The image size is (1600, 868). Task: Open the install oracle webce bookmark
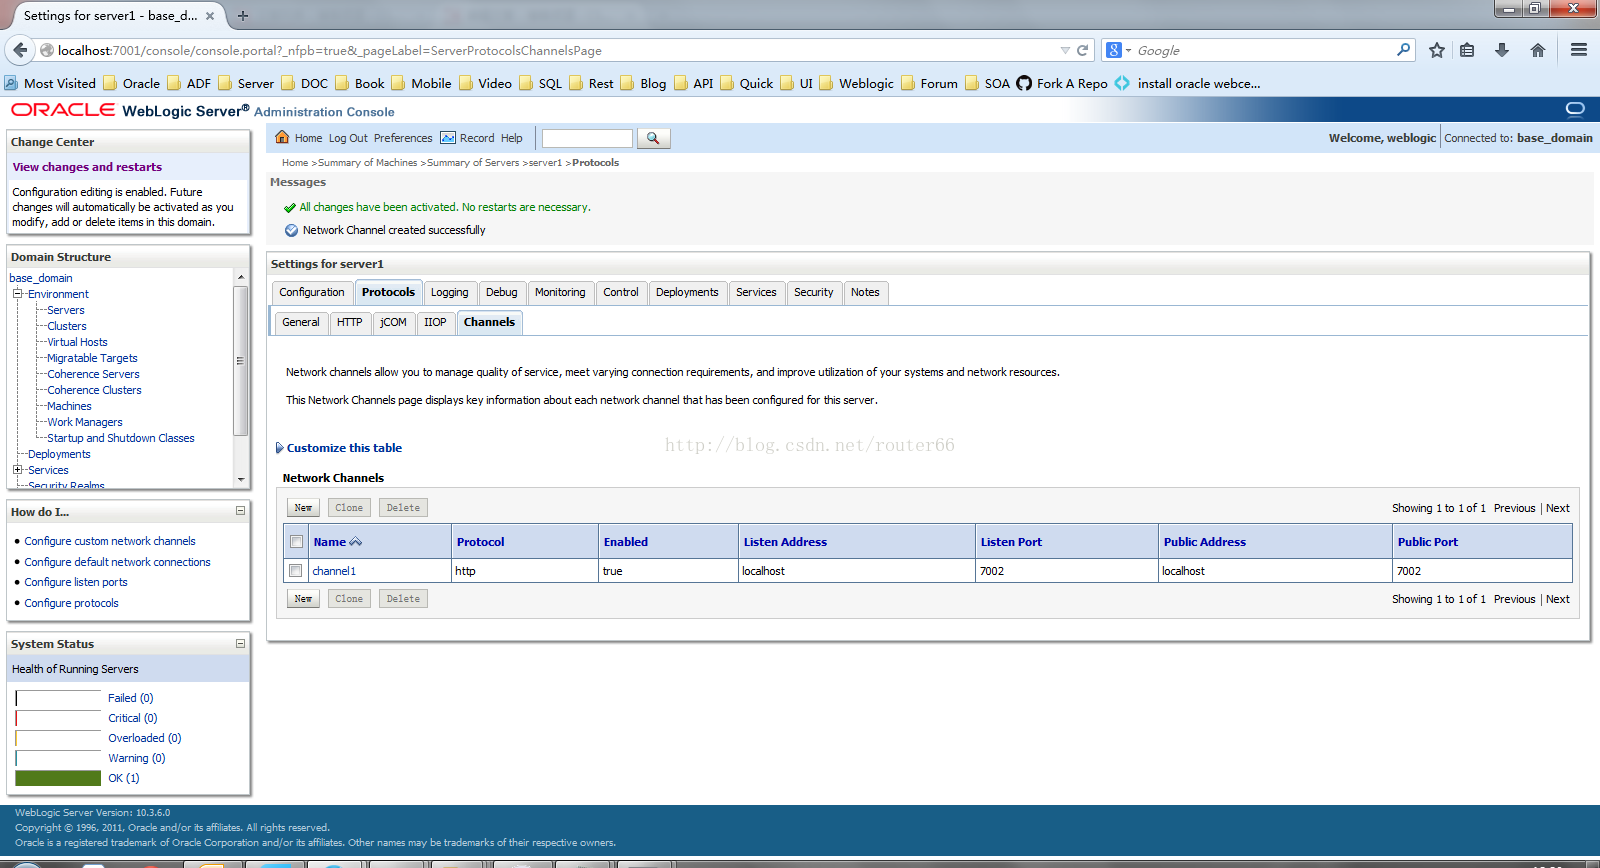(x=1188, y=83)
